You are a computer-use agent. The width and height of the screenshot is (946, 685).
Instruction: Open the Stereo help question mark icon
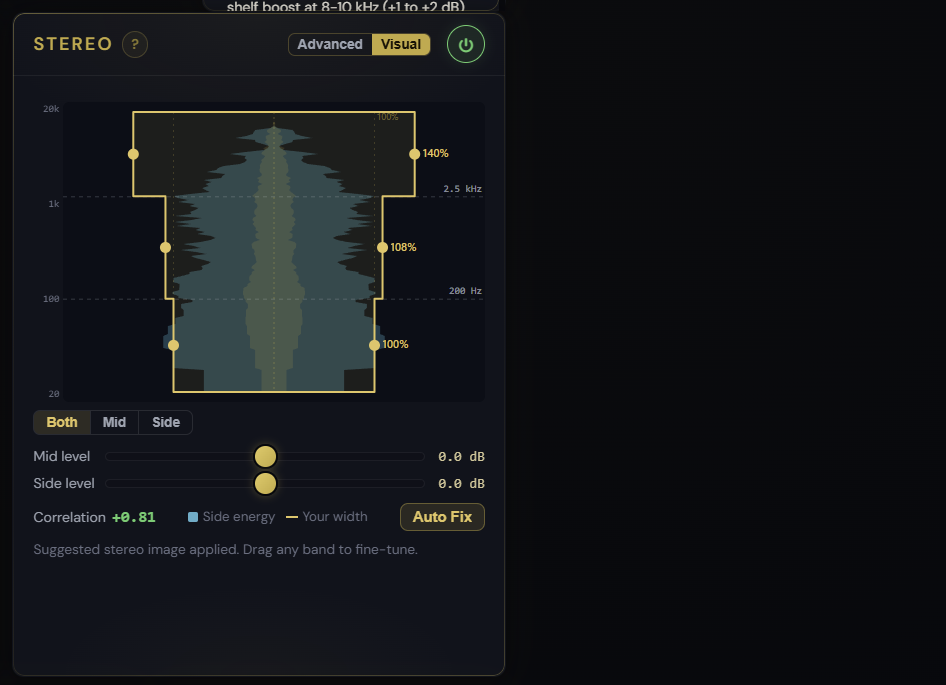135,45
